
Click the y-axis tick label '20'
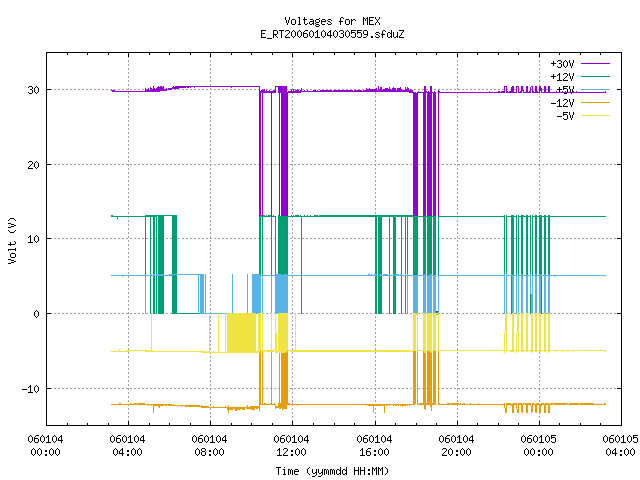click(x=33, y=165)
